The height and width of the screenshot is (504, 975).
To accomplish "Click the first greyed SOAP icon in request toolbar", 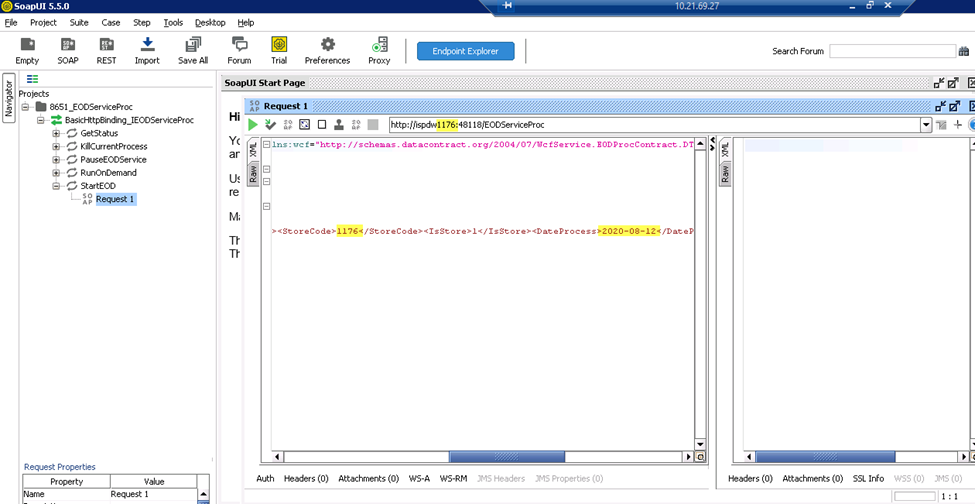I will click(x=288, y=124).
